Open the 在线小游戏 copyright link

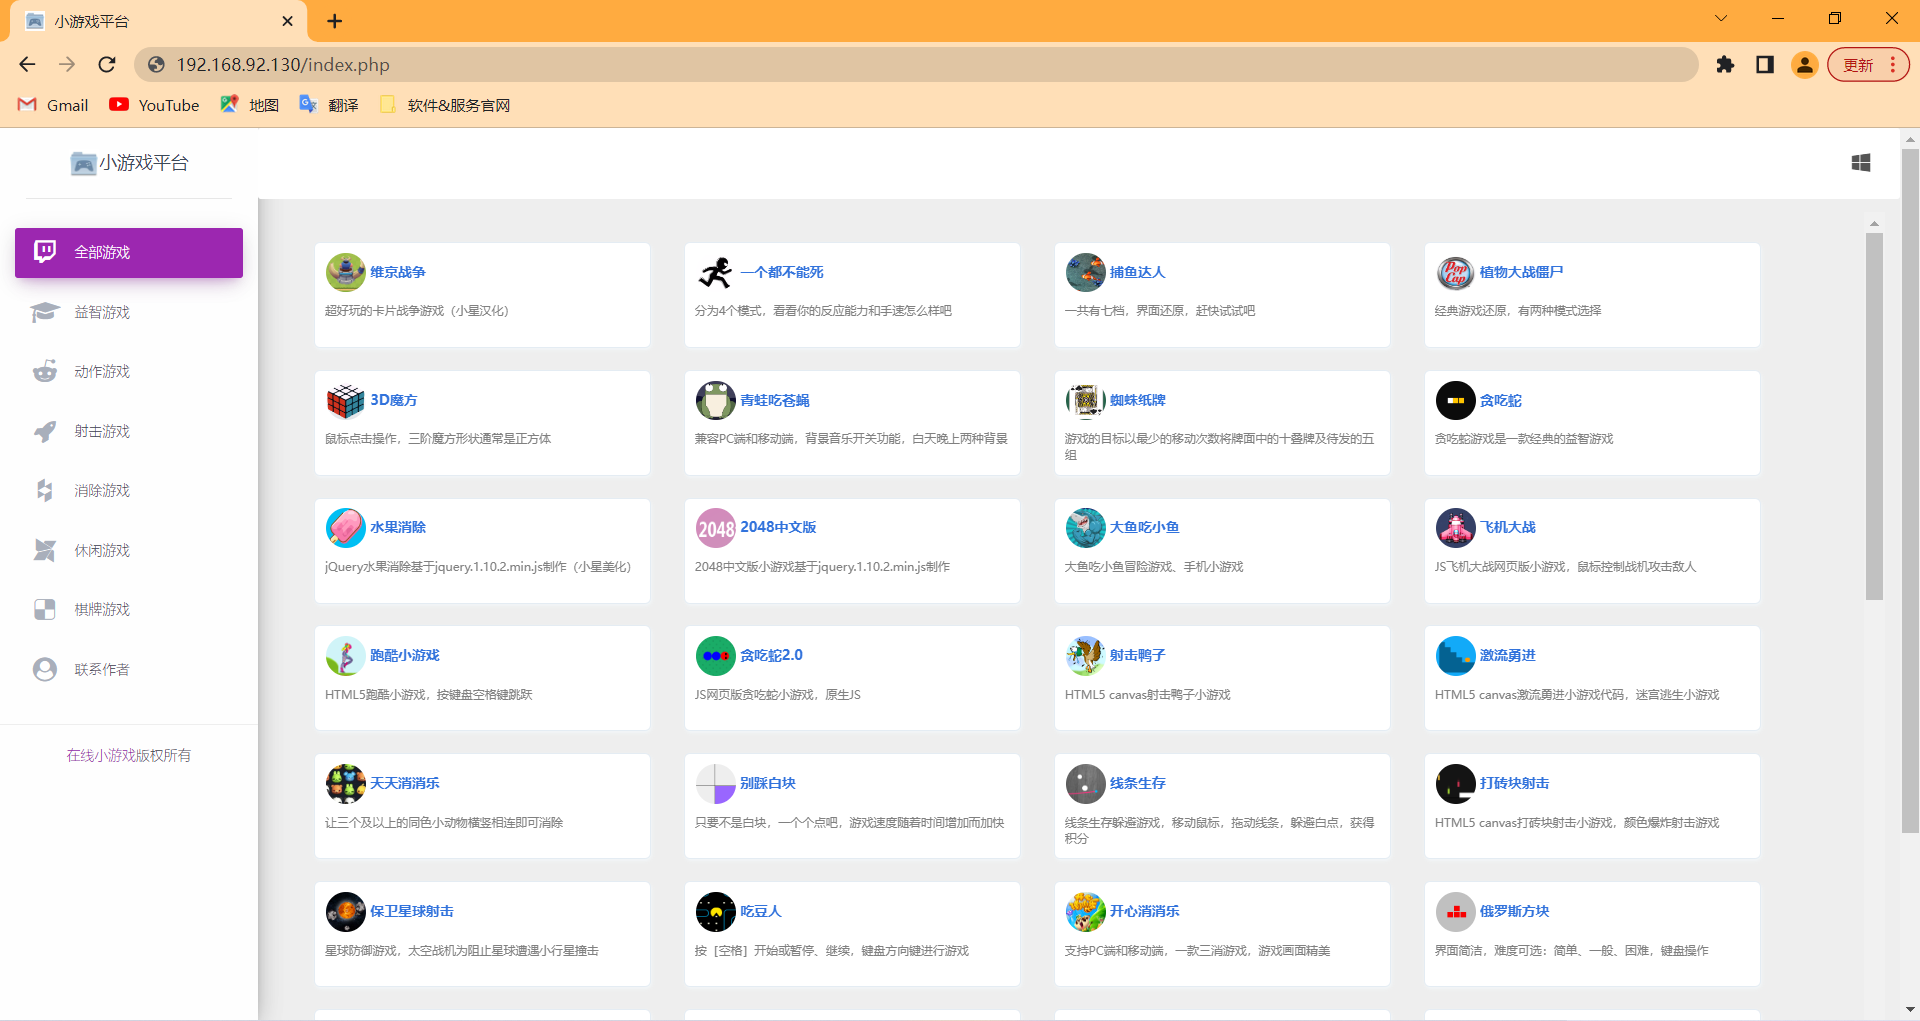[x=100, y=756]
